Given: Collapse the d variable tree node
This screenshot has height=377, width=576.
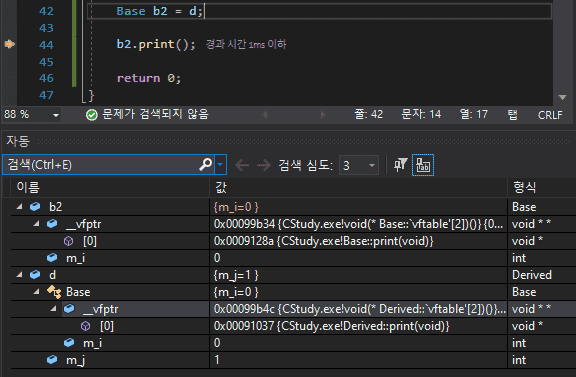Looking at the screenshot, I should [19, 274].
